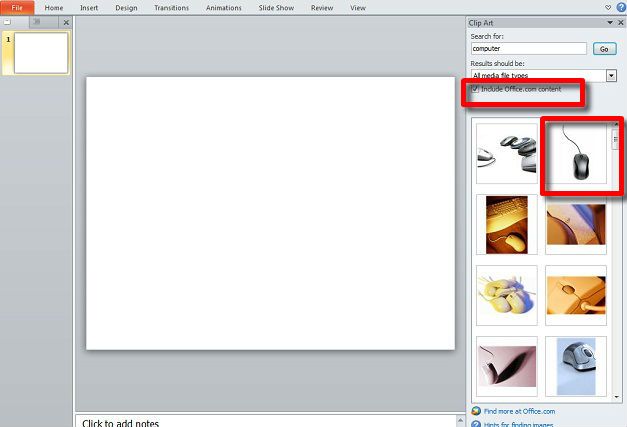This screenshot has width=627, height=427.
Task: Toggle Include Office.com content checkbox
Action: click(475, 89)
